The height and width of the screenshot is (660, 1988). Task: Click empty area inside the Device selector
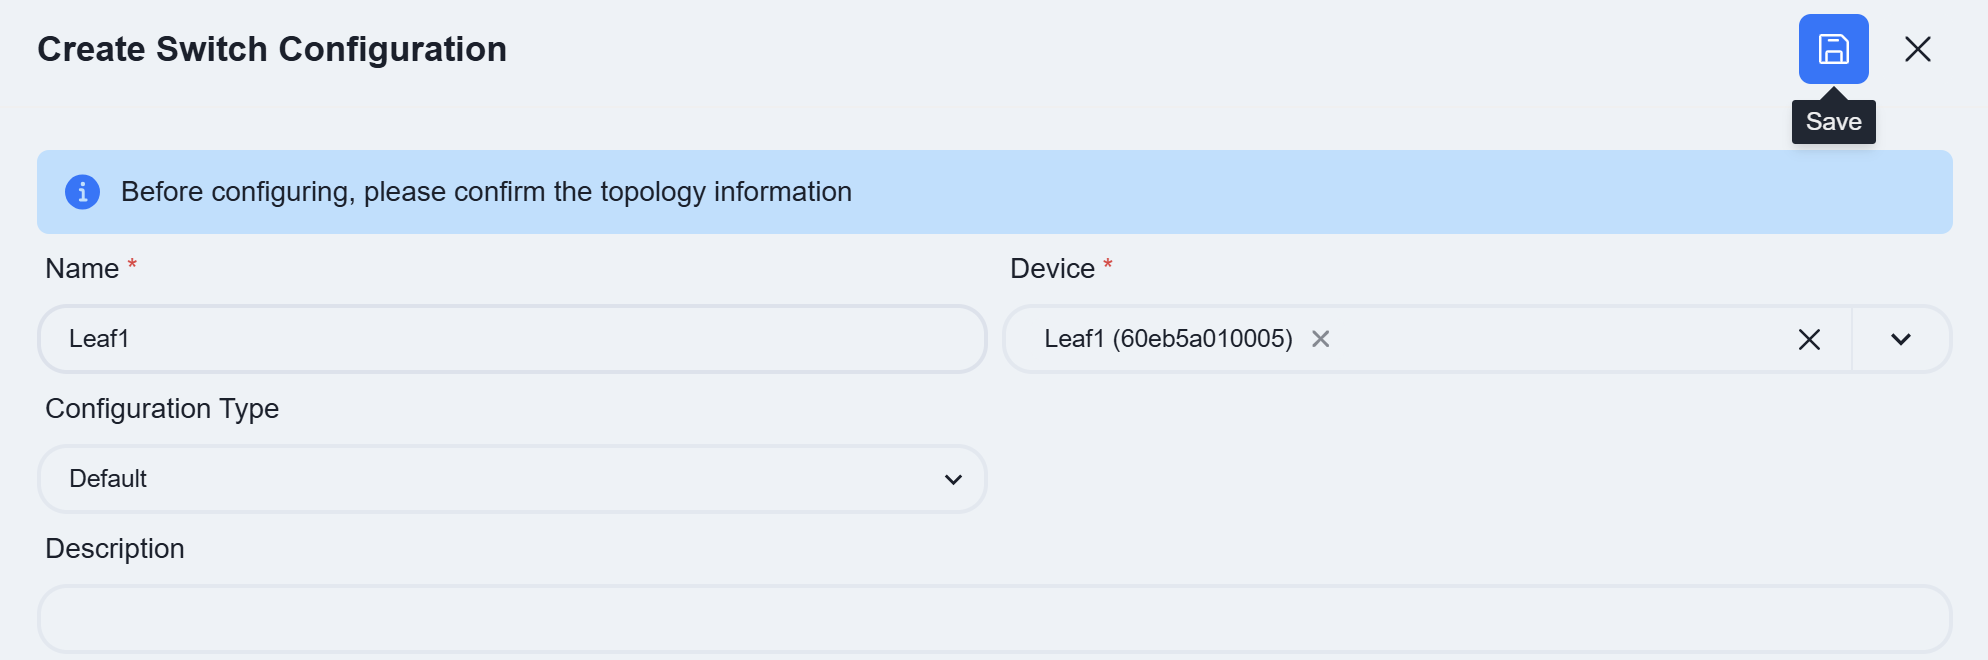pos(1560,339)
